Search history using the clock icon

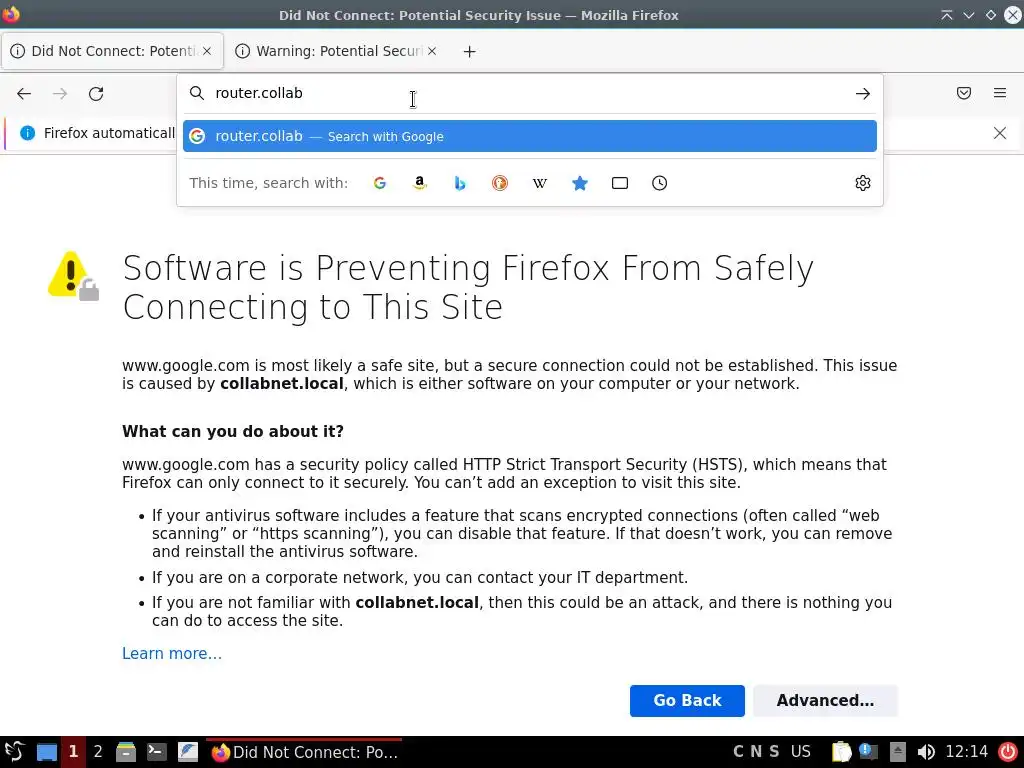660,184
